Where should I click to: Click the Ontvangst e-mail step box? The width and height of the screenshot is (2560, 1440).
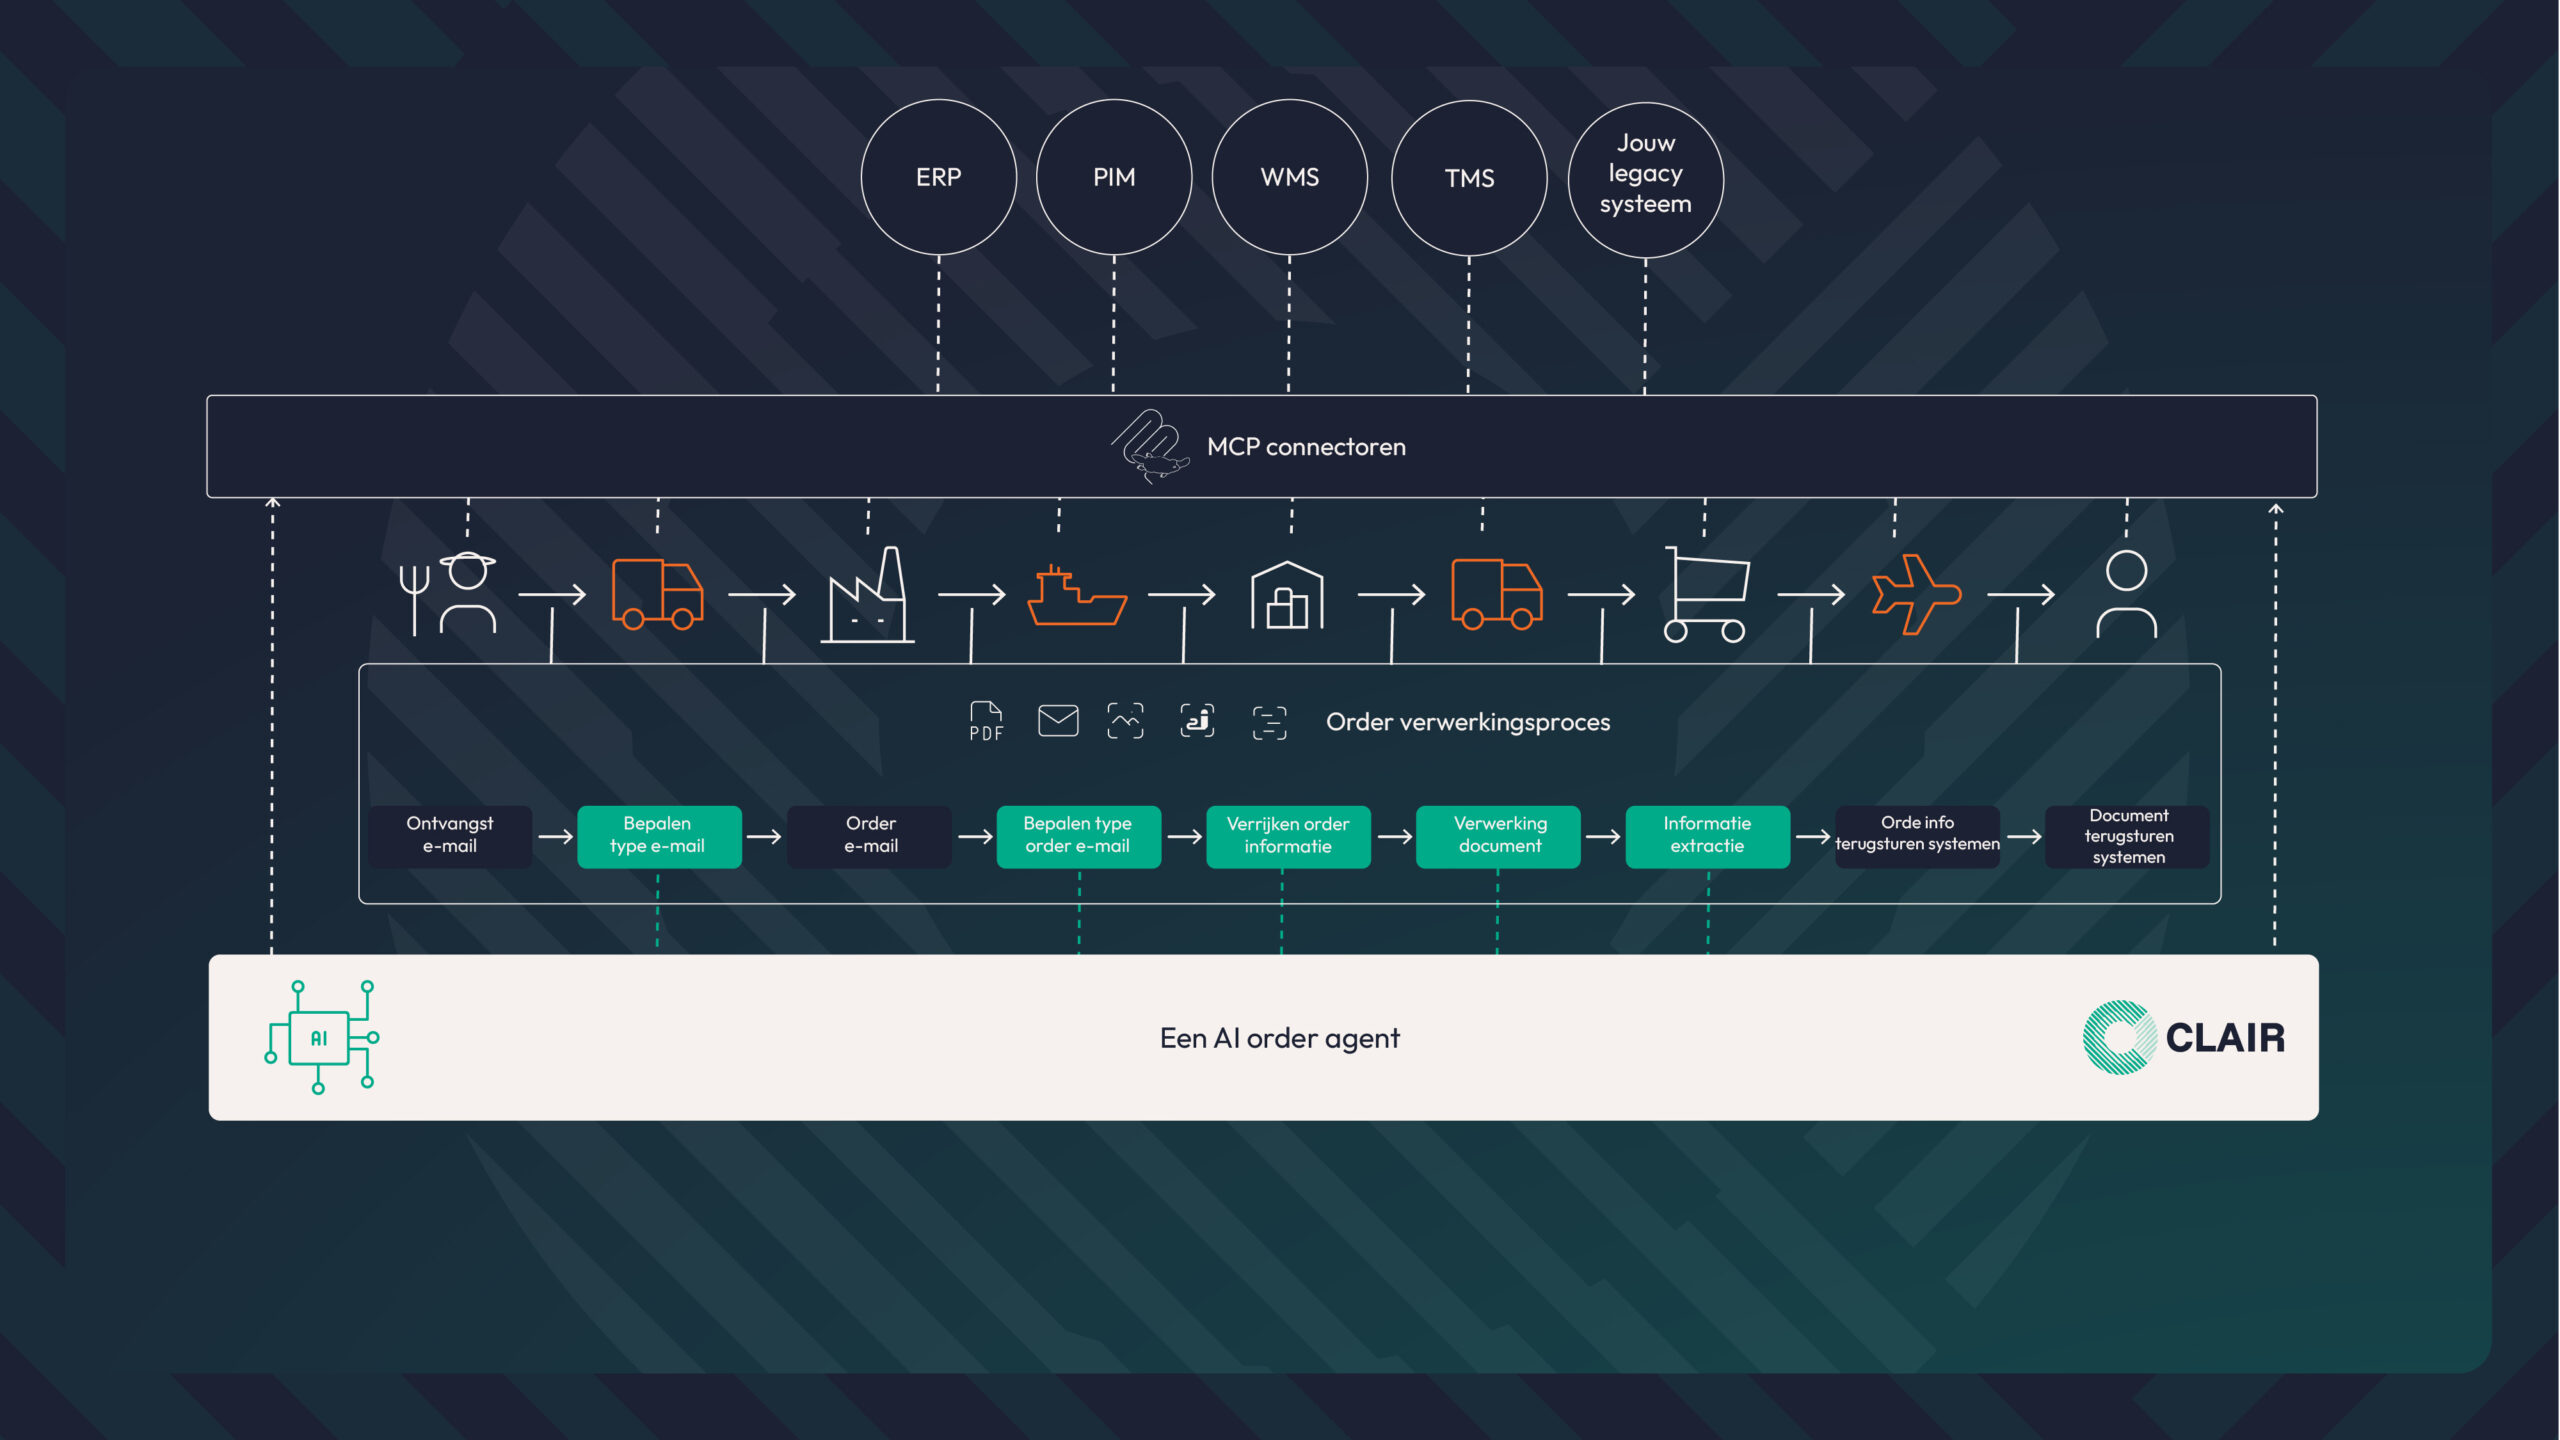point(449,835)
